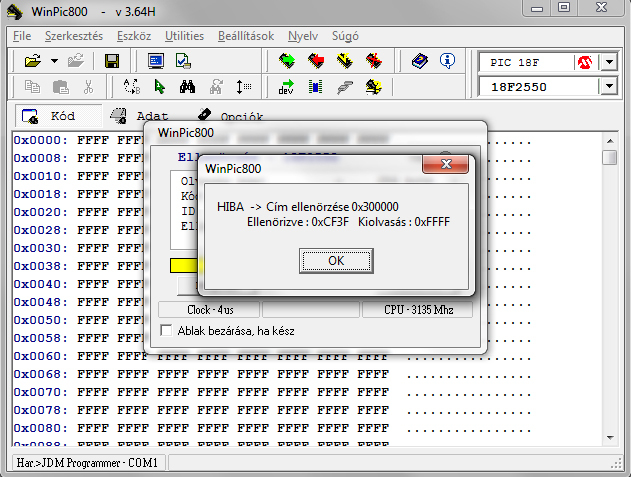
Task: Click the binoculars find icon
Action: pyautogui.click(x=187, y=87)
